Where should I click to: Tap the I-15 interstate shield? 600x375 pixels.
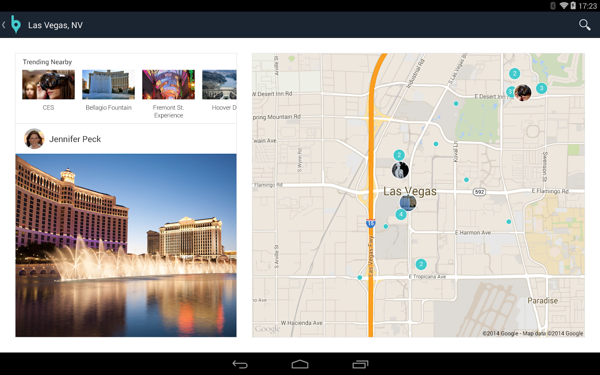click(x=370, y=223)
